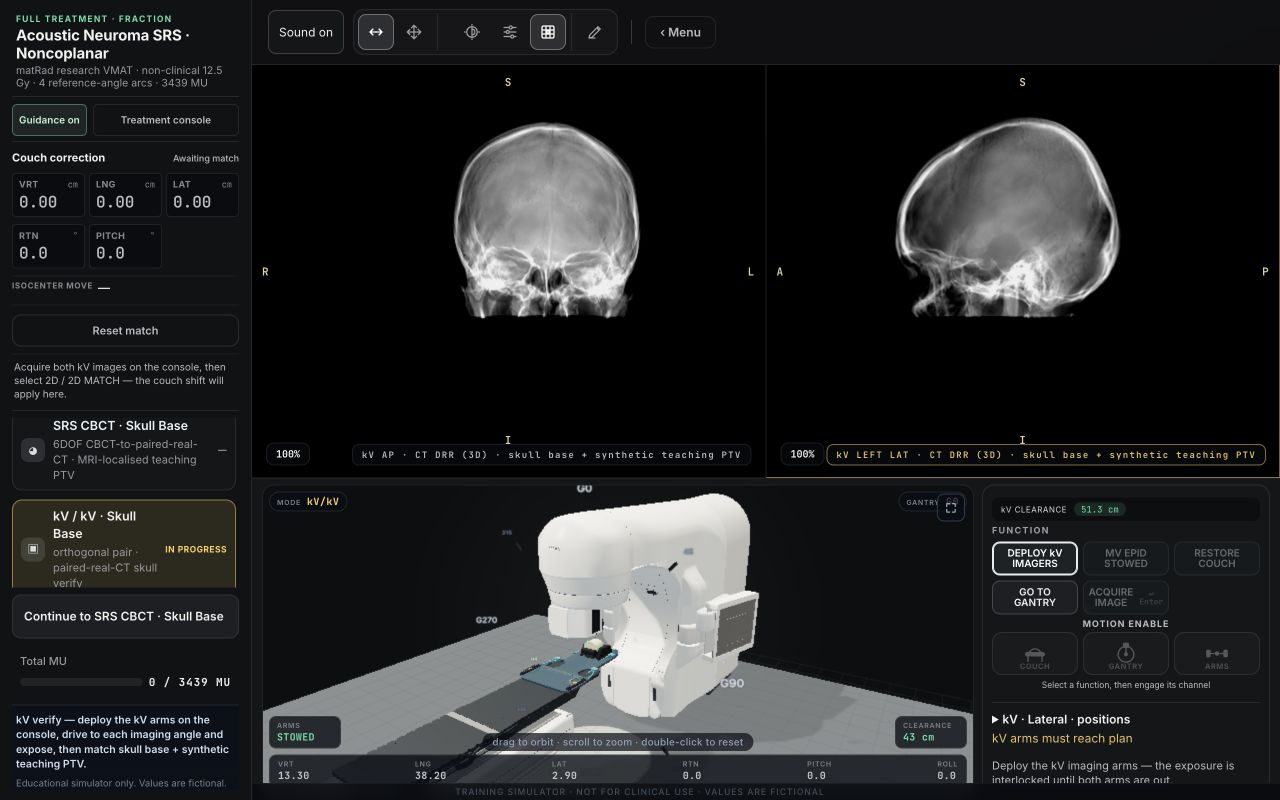The width and height of the screenshot is (1280, 800).
Task: Select the SRS CBCT · Skull Base step
Action: [124, 453]
